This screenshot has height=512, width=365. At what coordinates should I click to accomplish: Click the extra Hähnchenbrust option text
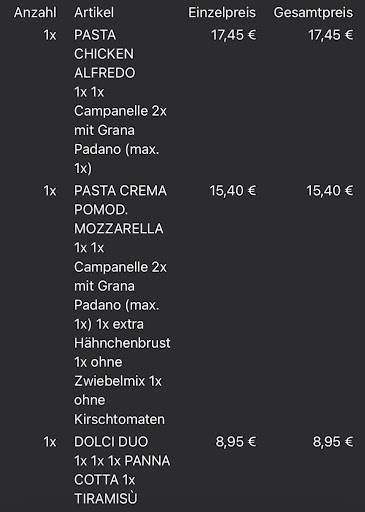point(122,333)
